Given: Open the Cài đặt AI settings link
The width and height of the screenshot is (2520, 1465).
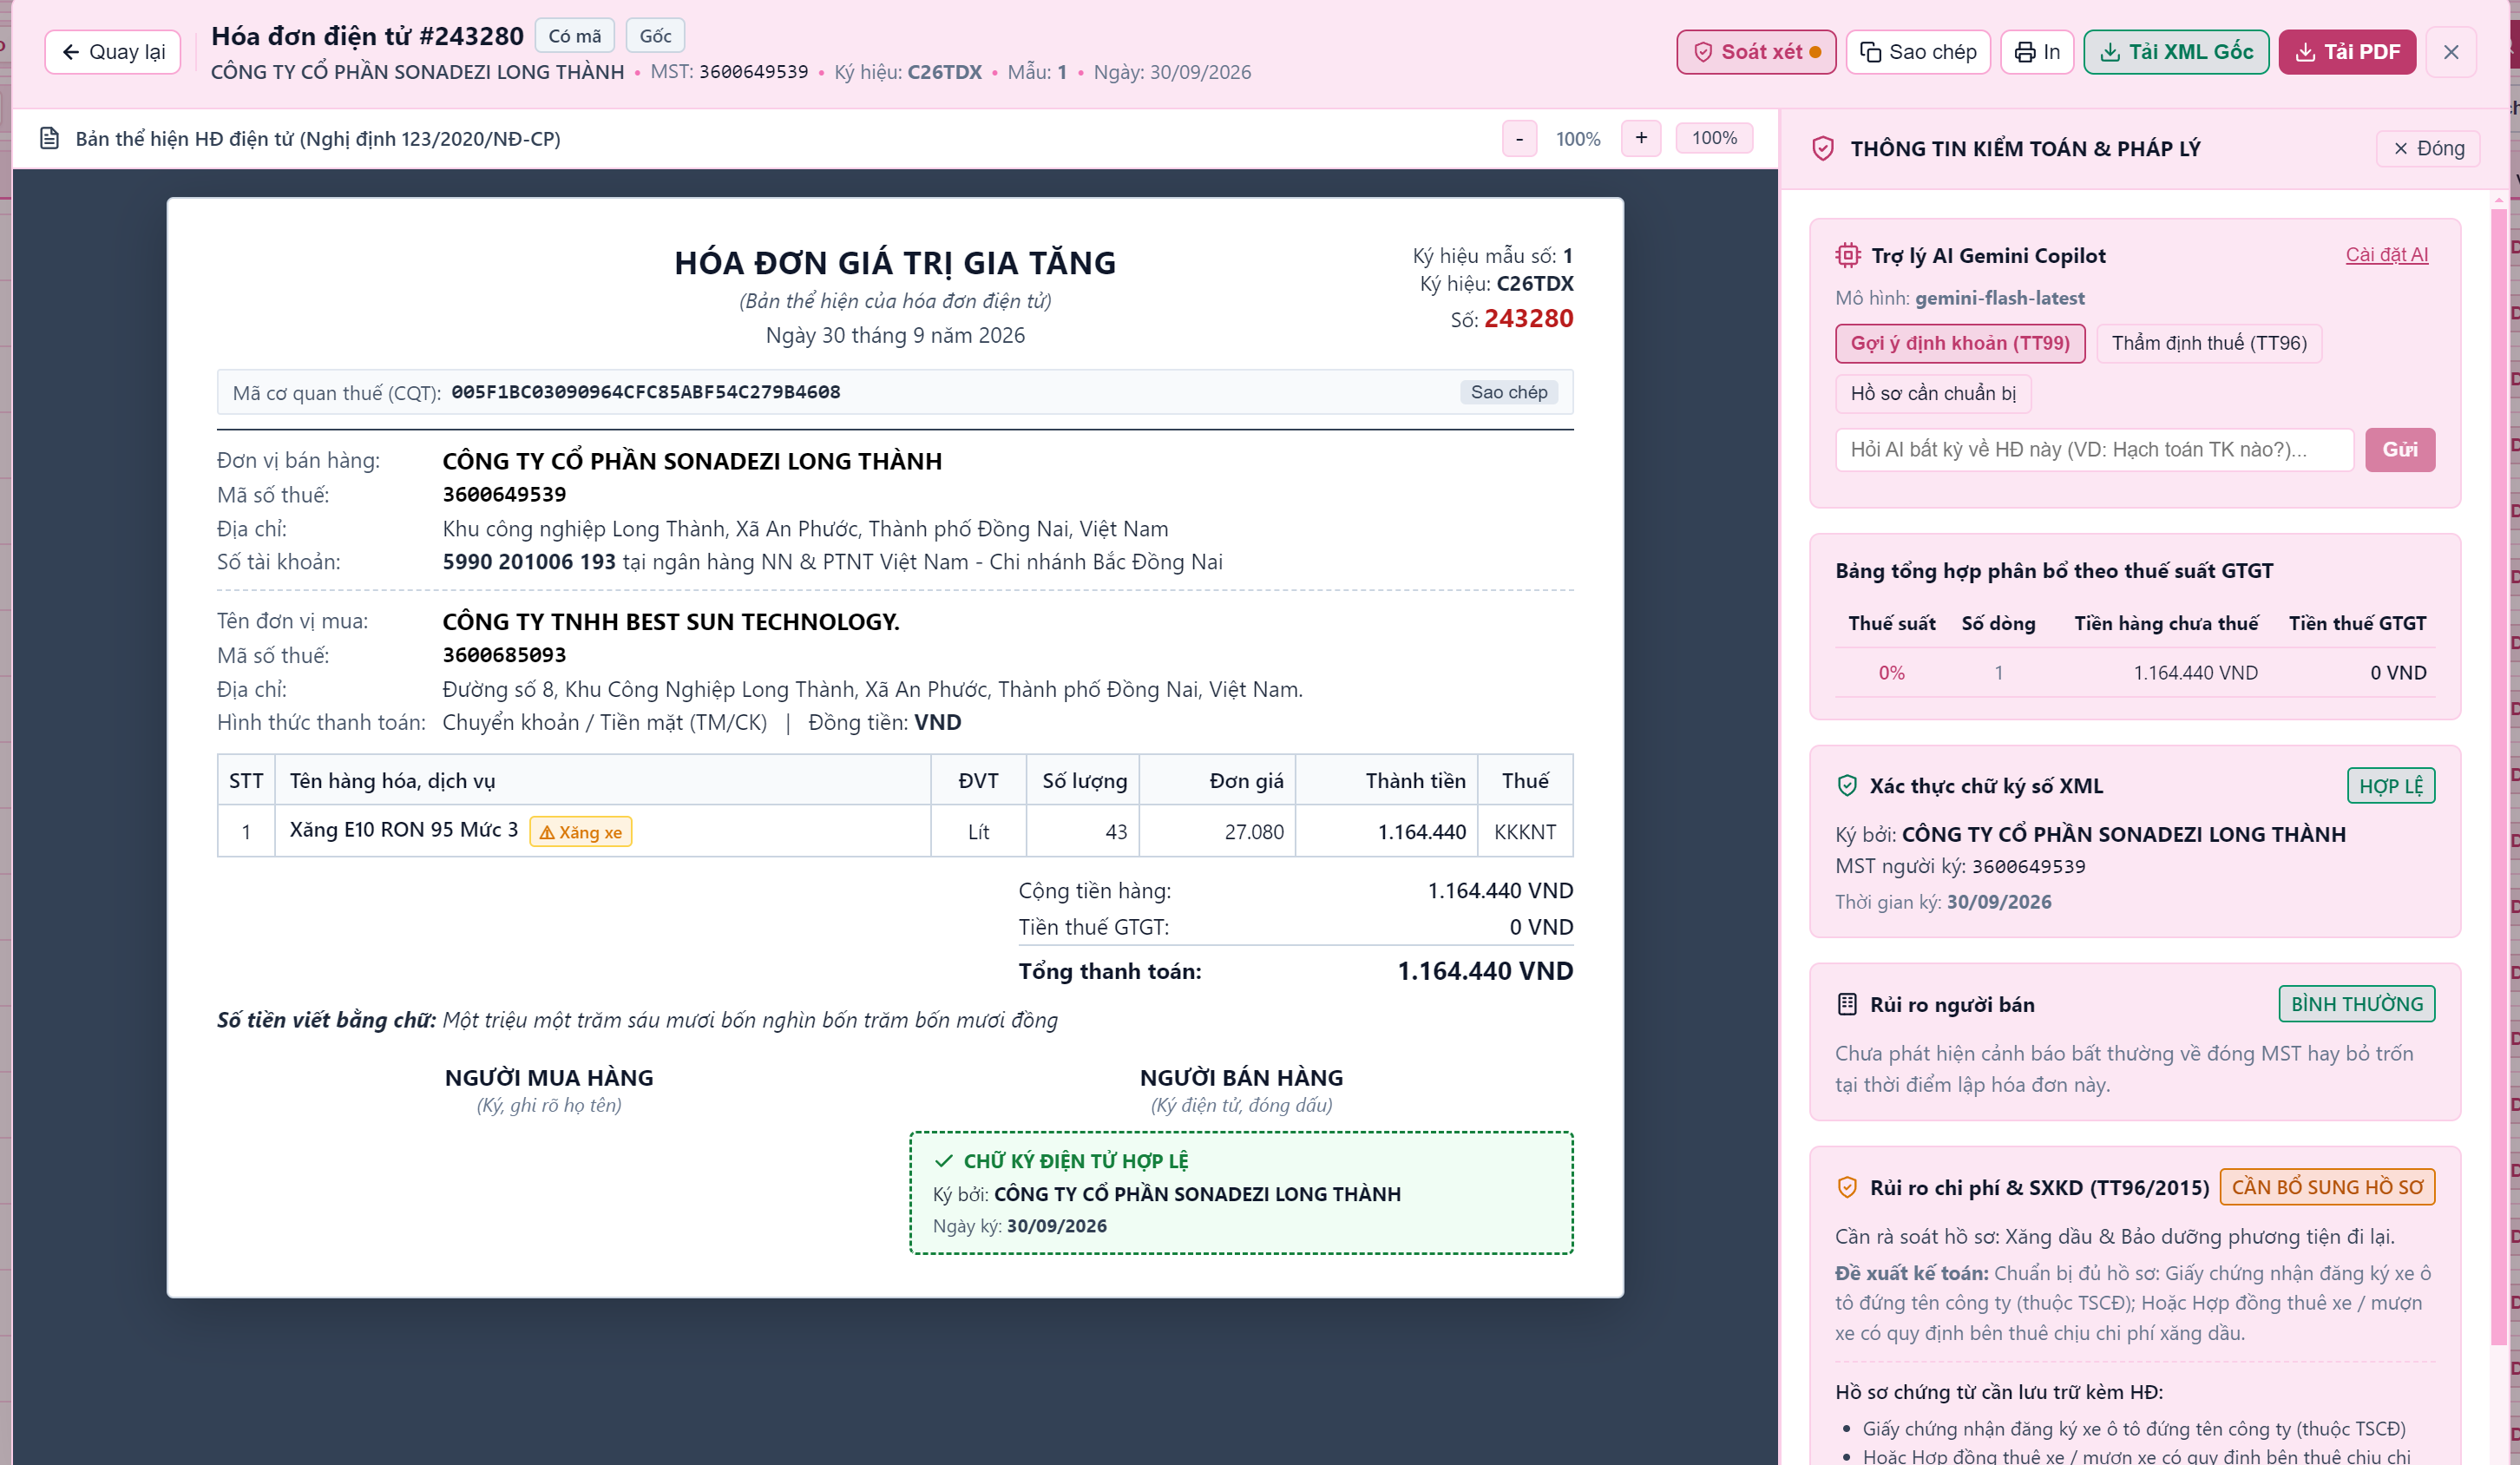Looking at the screenshot, I should (2386, 255).
